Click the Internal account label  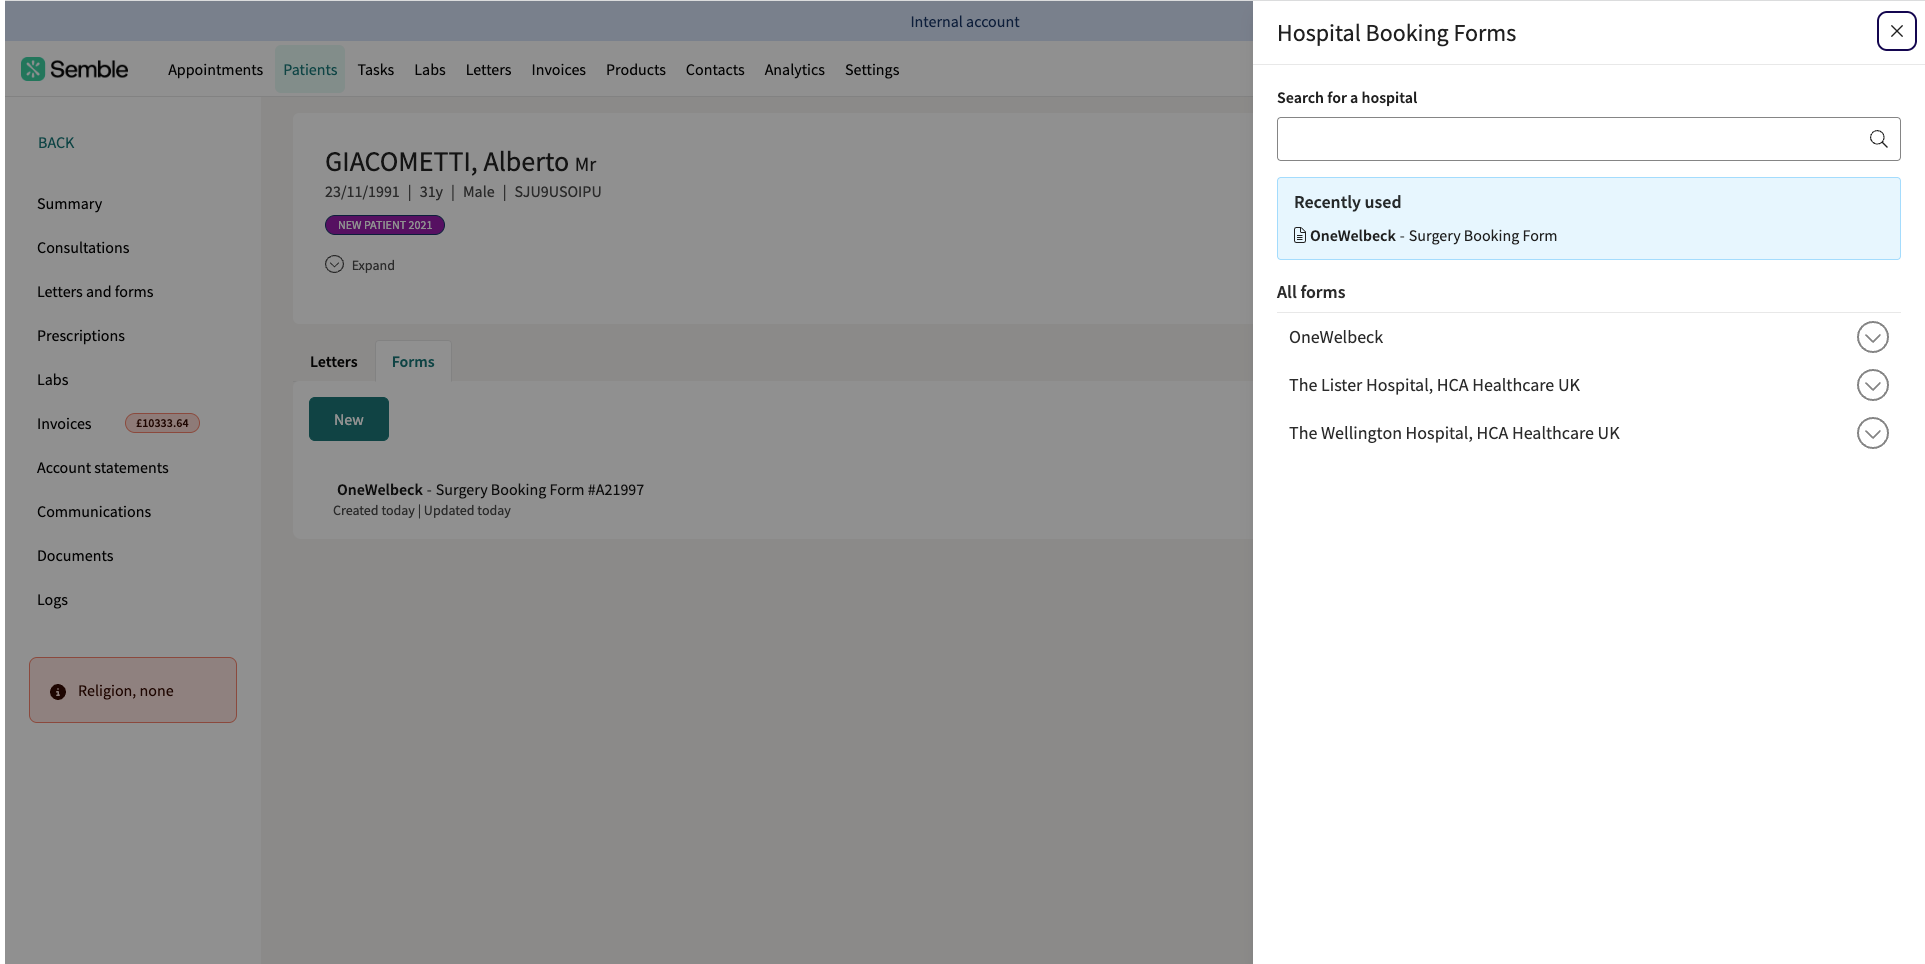pyautogui.click(x=965, y=22)
